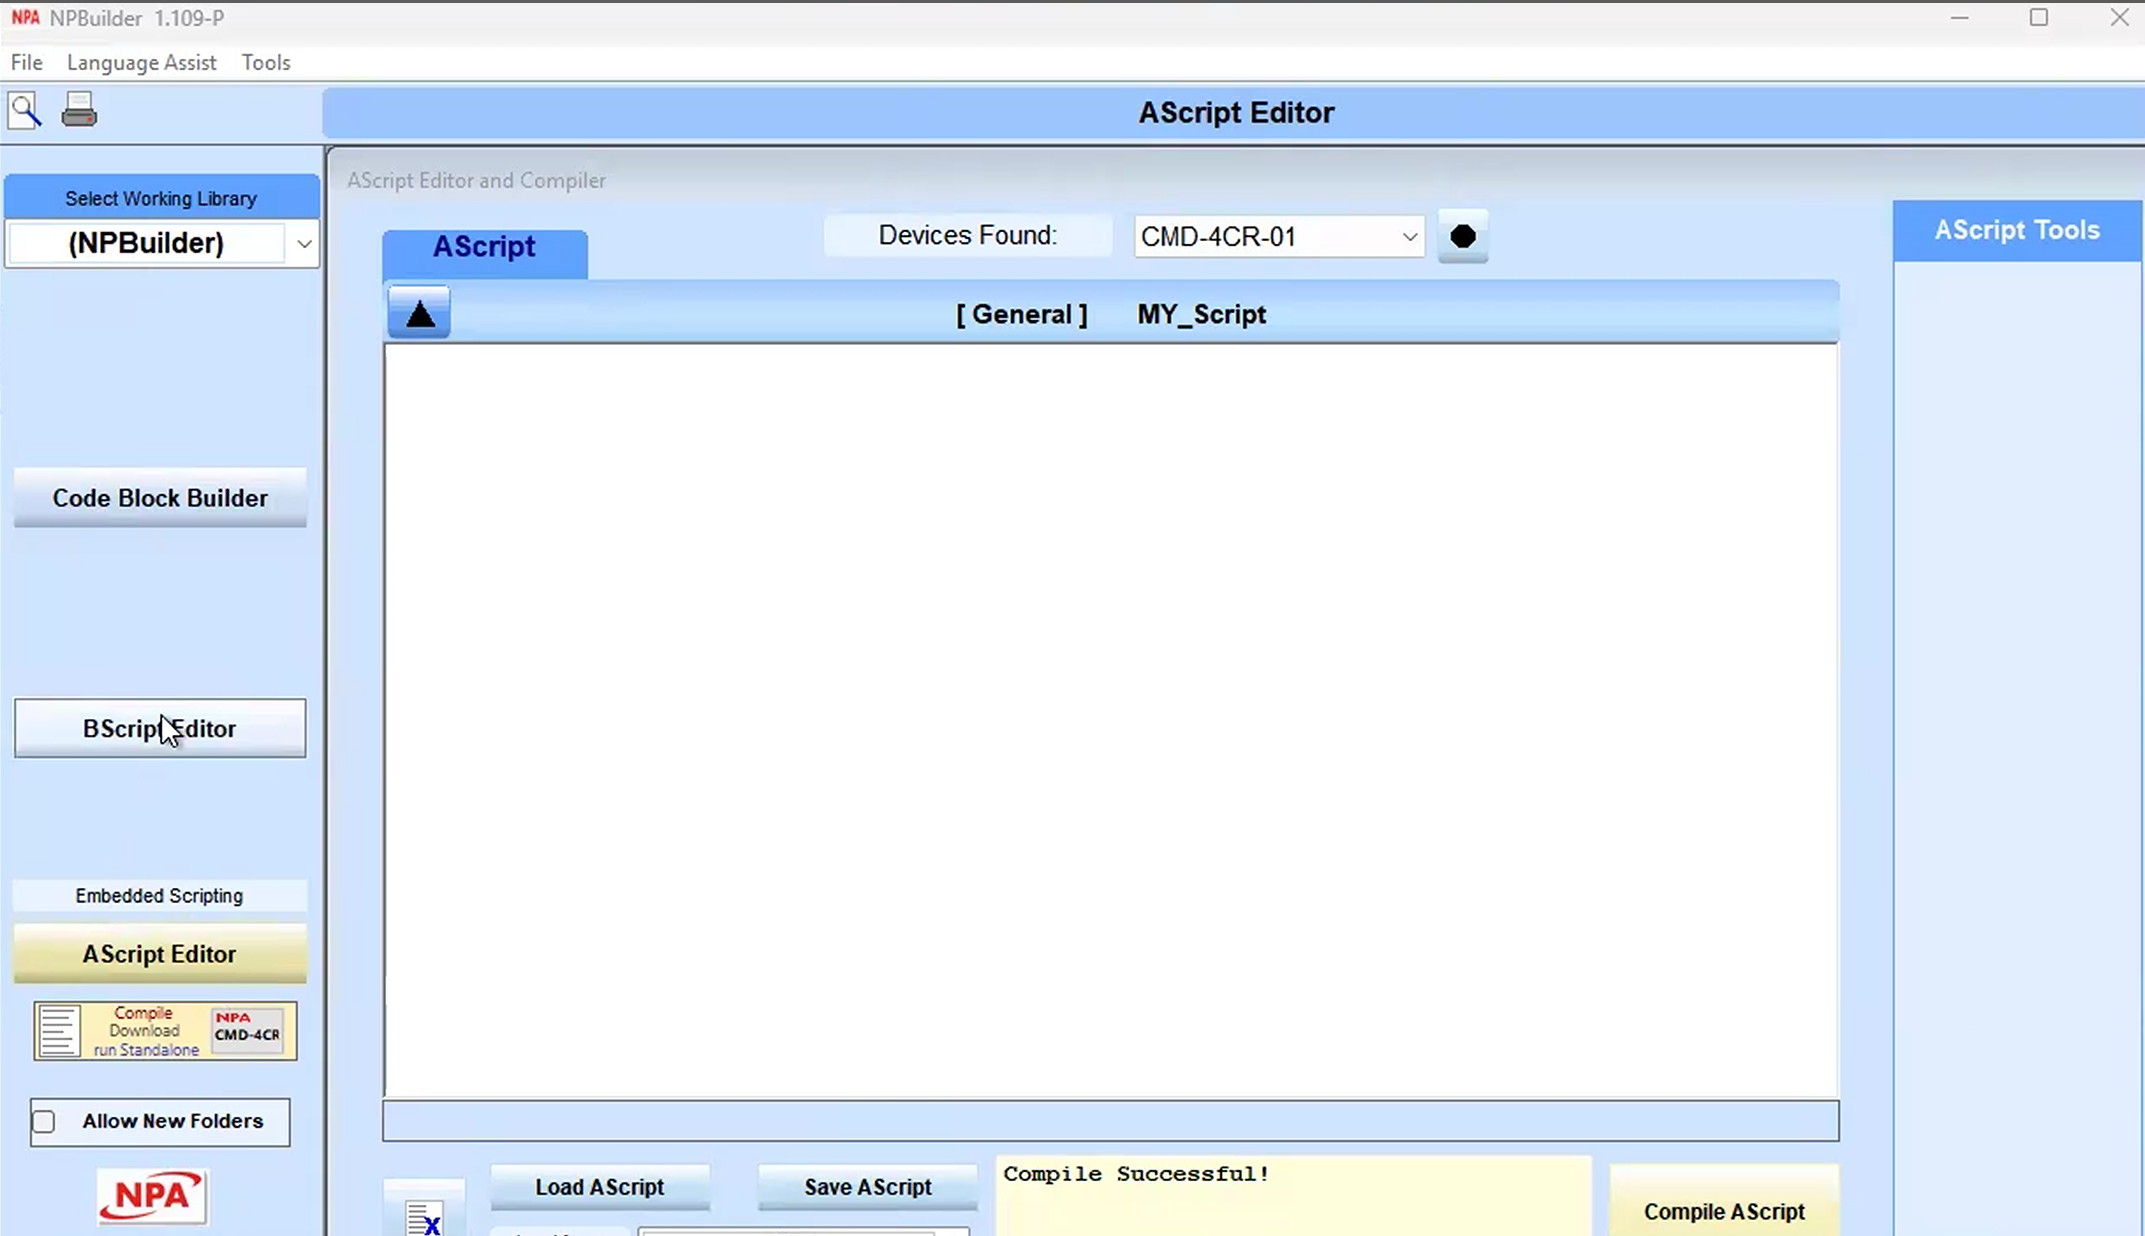
Task: Open the Tools menu
Action: [266, 62]
